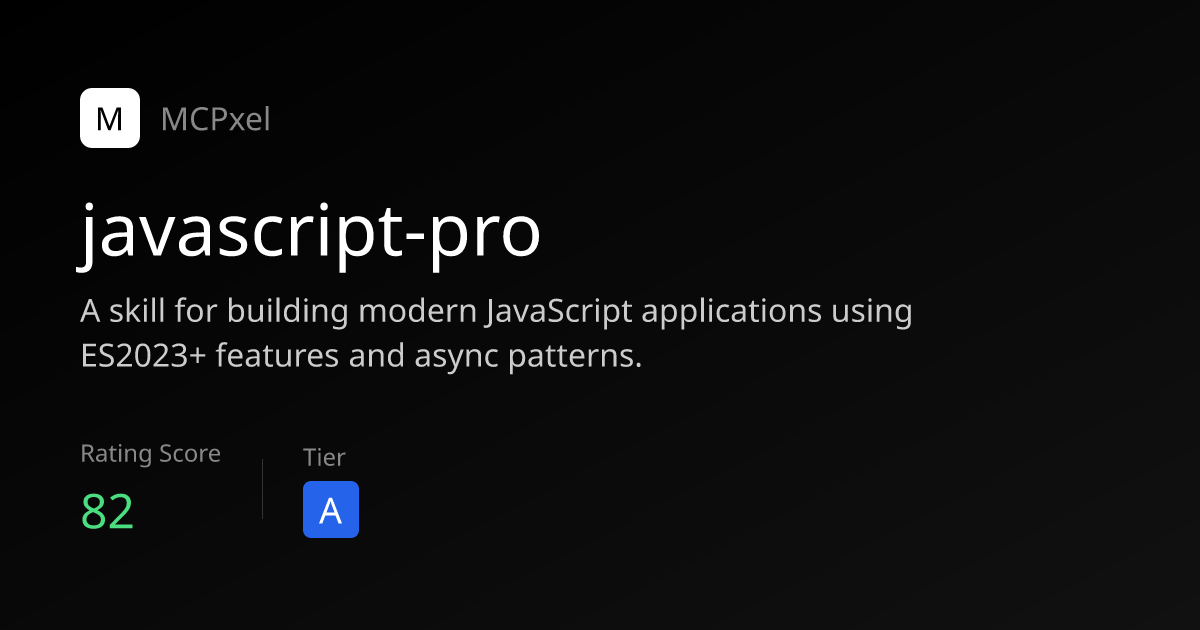Click the Tier label
This screenshot has height=630, width=1200.
coord(324,457)
